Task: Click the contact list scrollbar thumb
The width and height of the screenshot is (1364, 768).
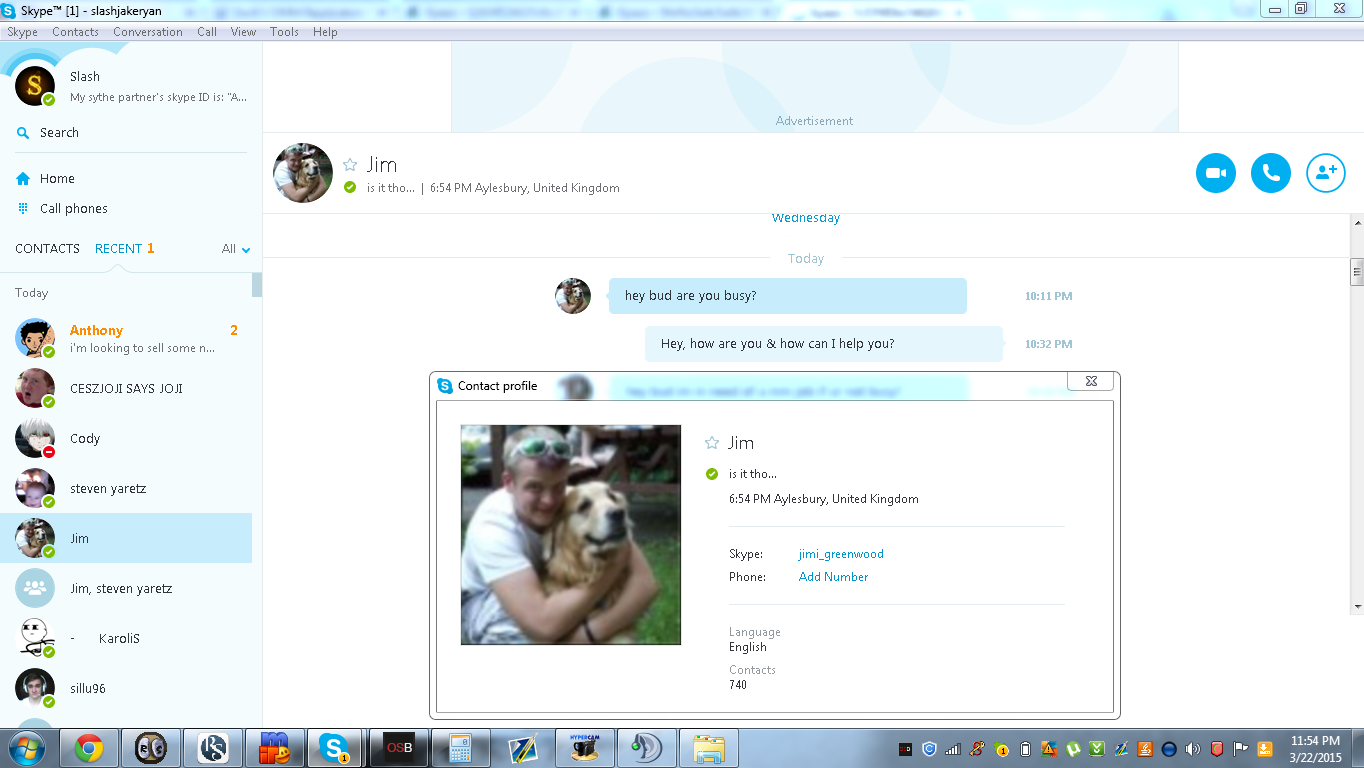Action: pos(257,285)
